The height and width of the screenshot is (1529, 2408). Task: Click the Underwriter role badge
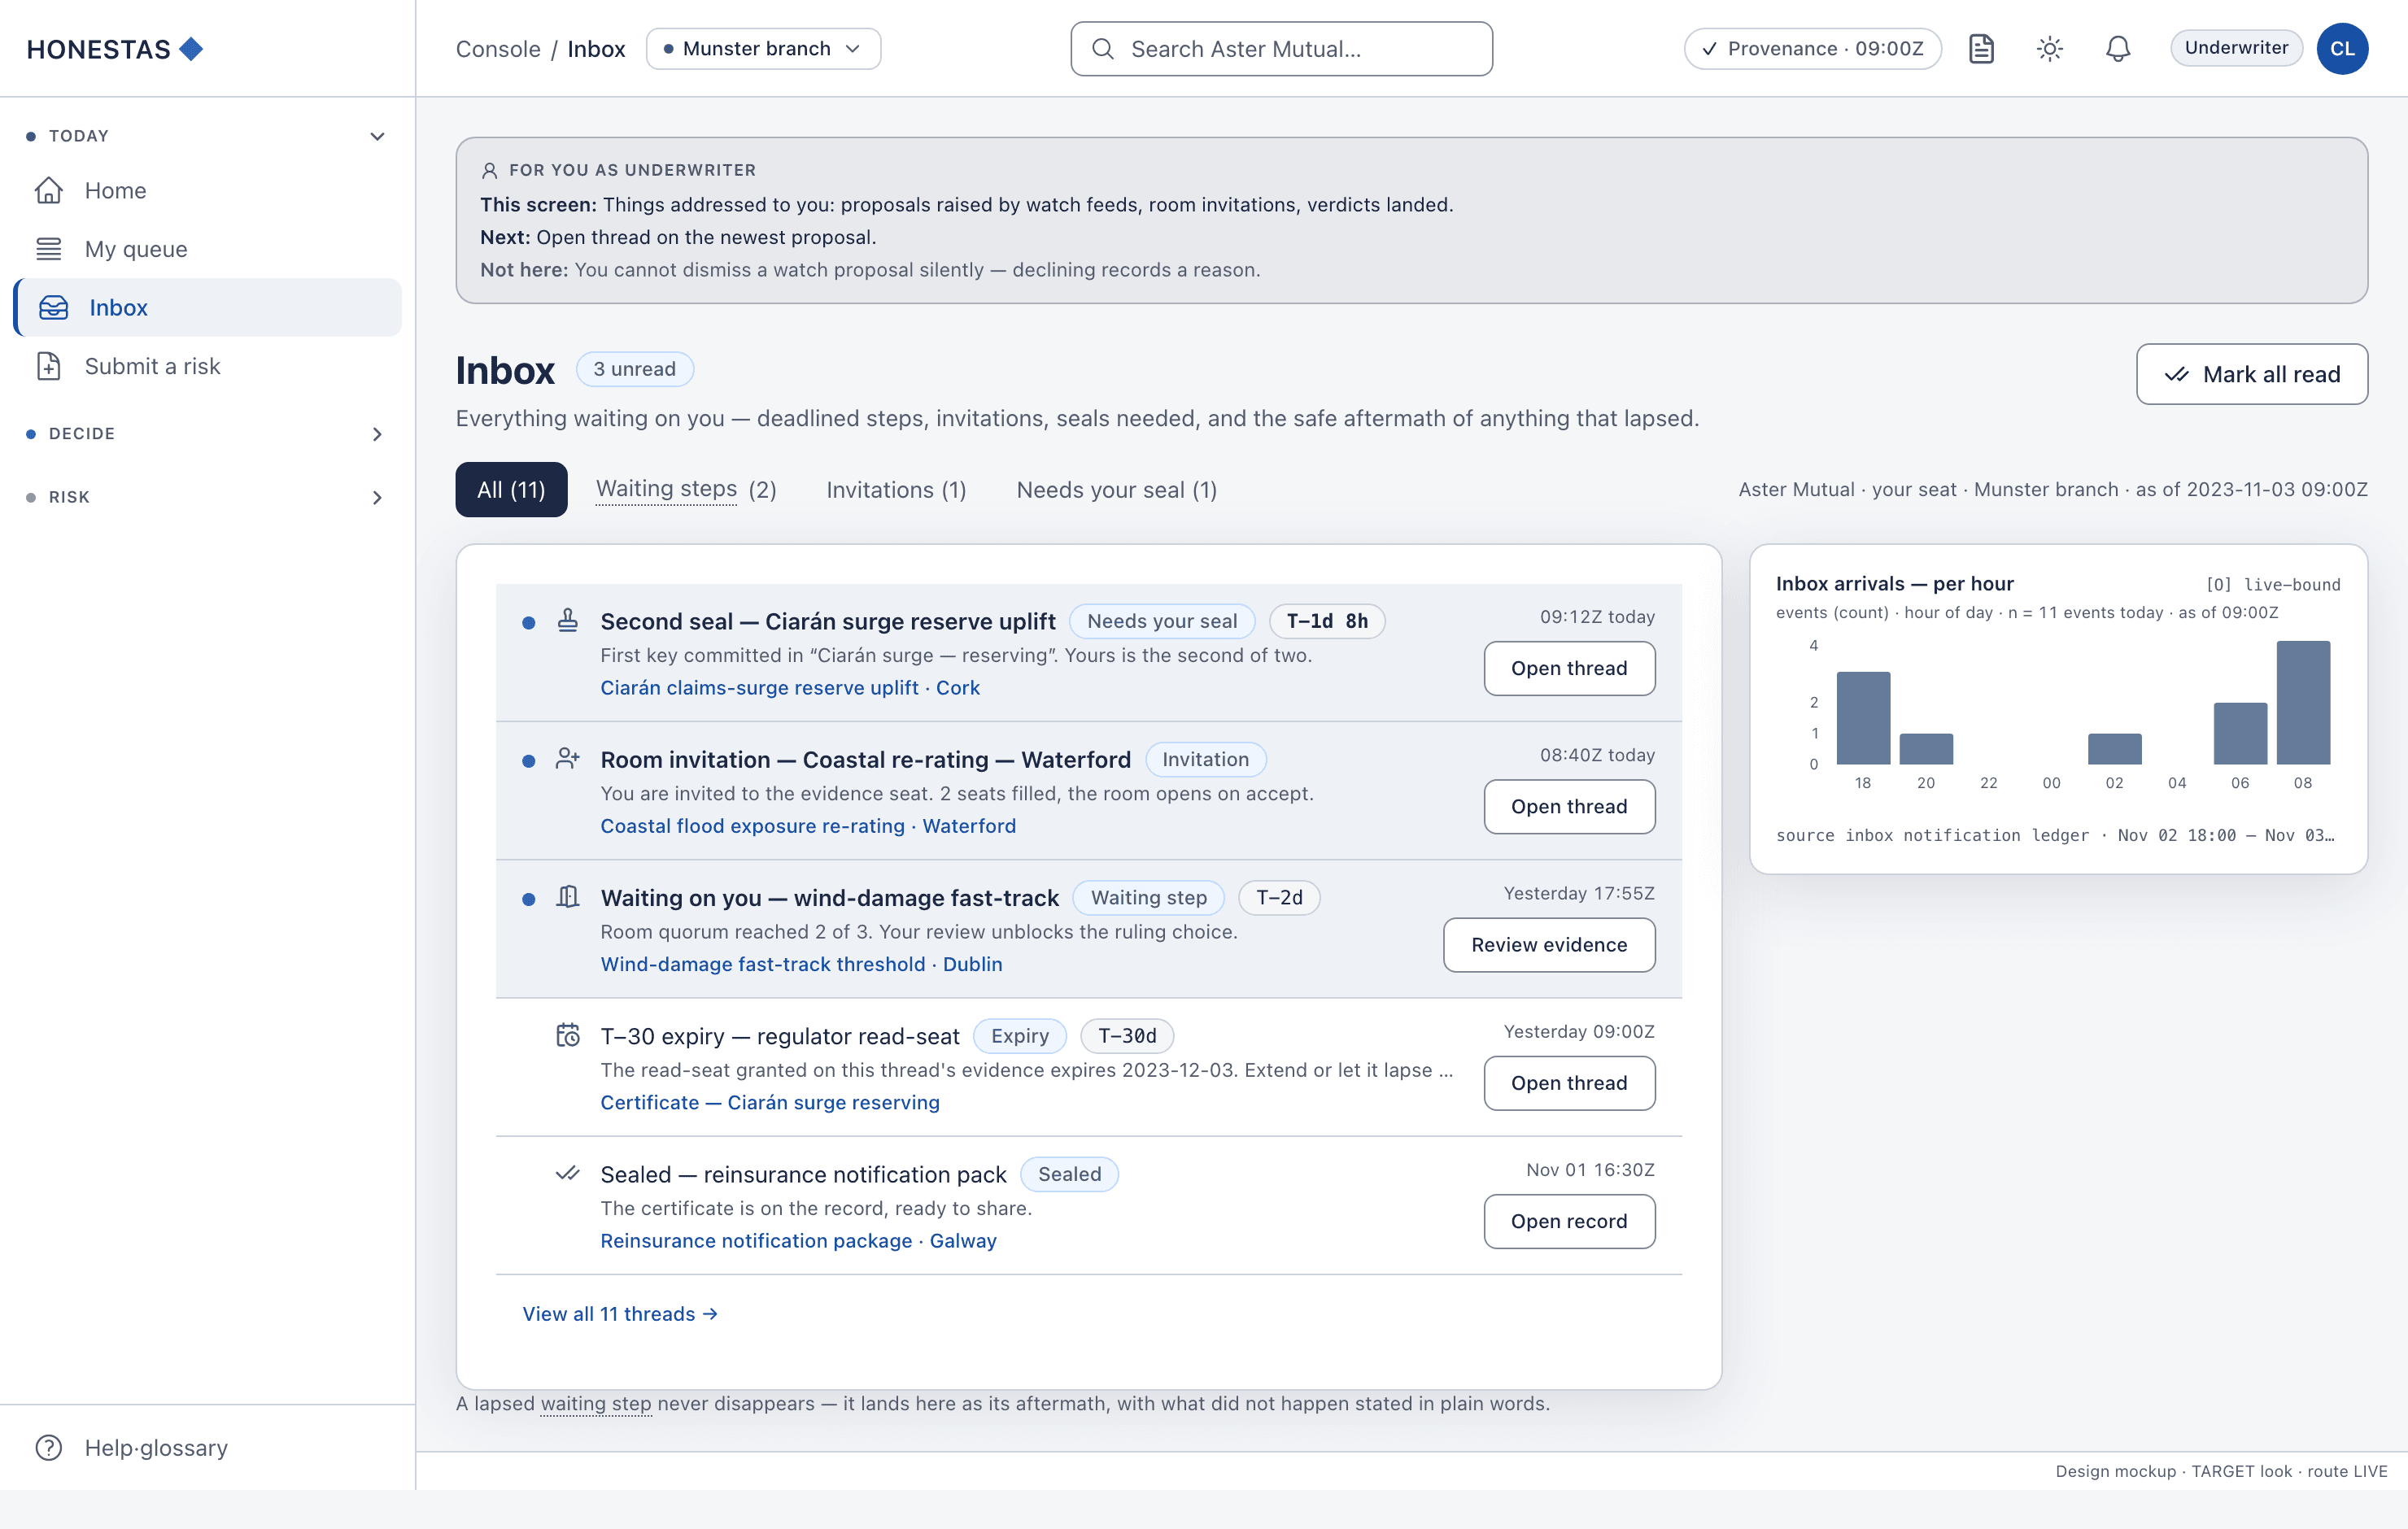click(x=2236, y=48)
